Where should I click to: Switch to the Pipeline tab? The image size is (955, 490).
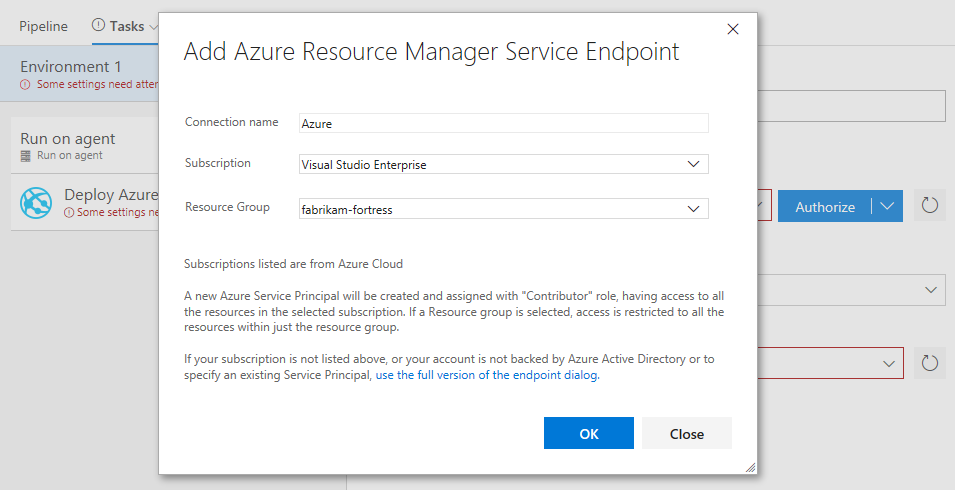[43, 26]
